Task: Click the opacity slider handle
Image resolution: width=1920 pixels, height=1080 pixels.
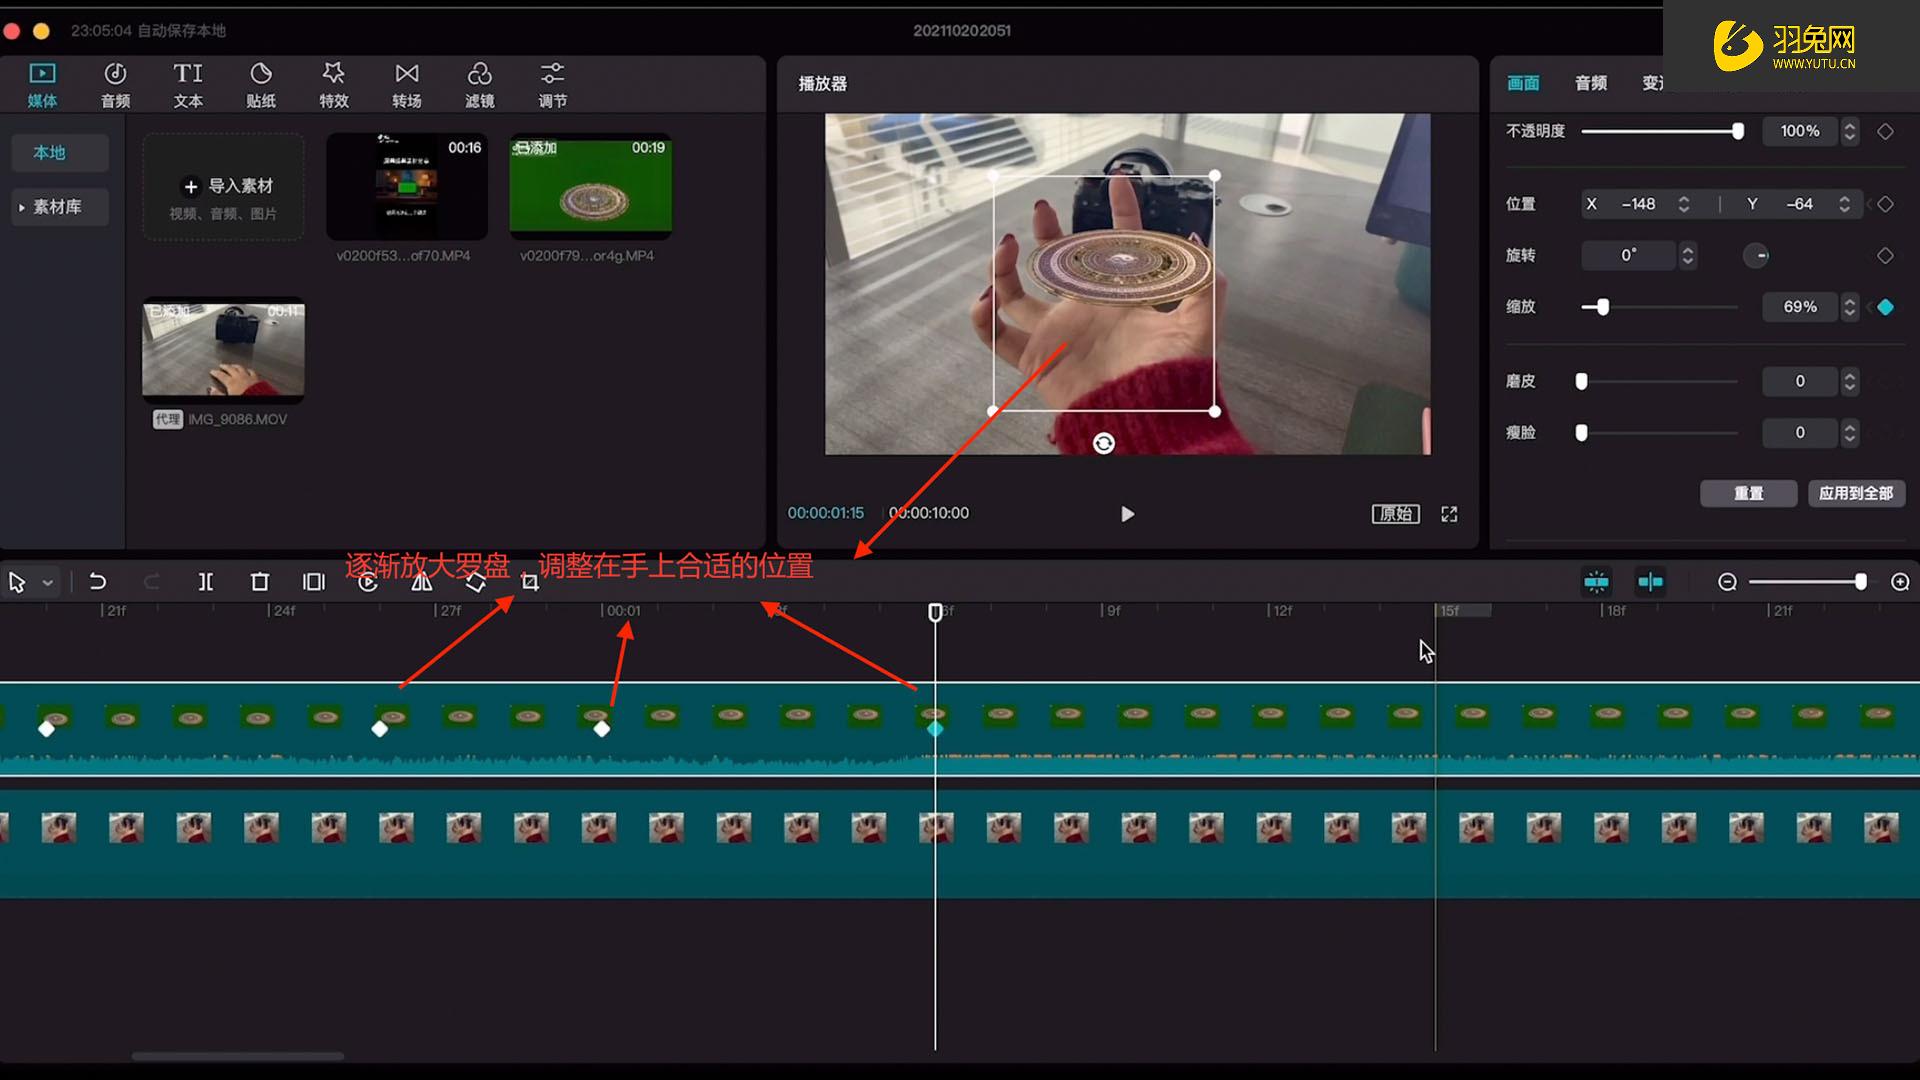Action: click(x=1738, y=131)
